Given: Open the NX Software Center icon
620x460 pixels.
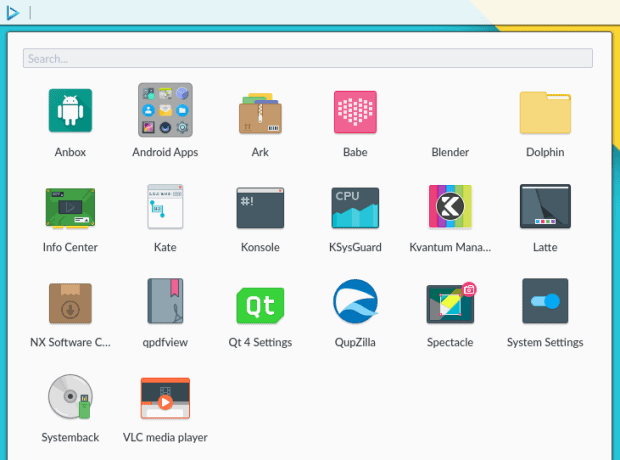Looking at the screenshot, I should point(70,303).
